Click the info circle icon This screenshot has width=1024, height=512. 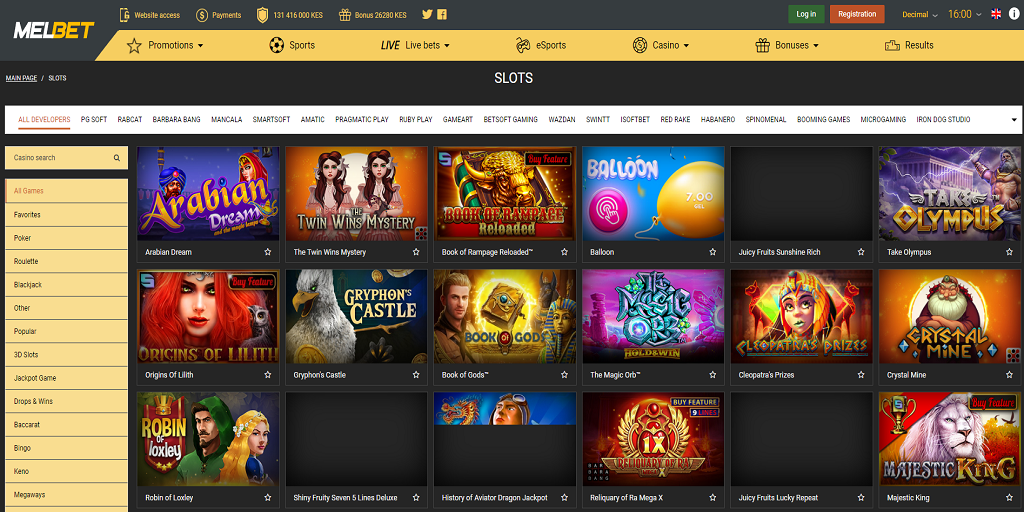(1014, 14)
